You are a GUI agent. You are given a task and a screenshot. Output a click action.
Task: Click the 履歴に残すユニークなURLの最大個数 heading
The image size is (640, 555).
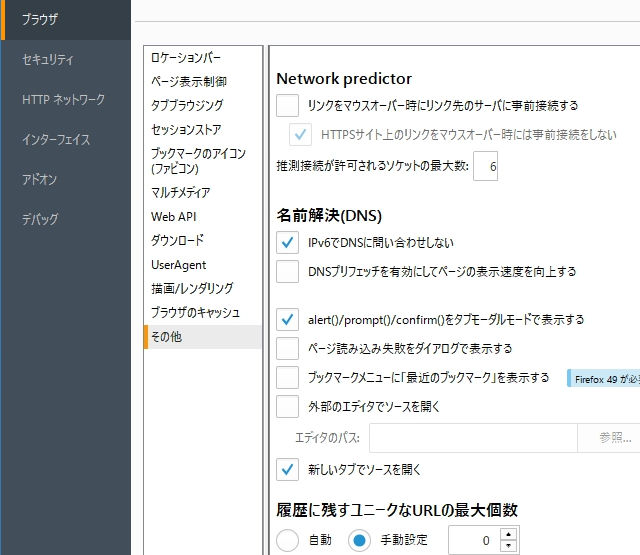[x=397, y=510]
